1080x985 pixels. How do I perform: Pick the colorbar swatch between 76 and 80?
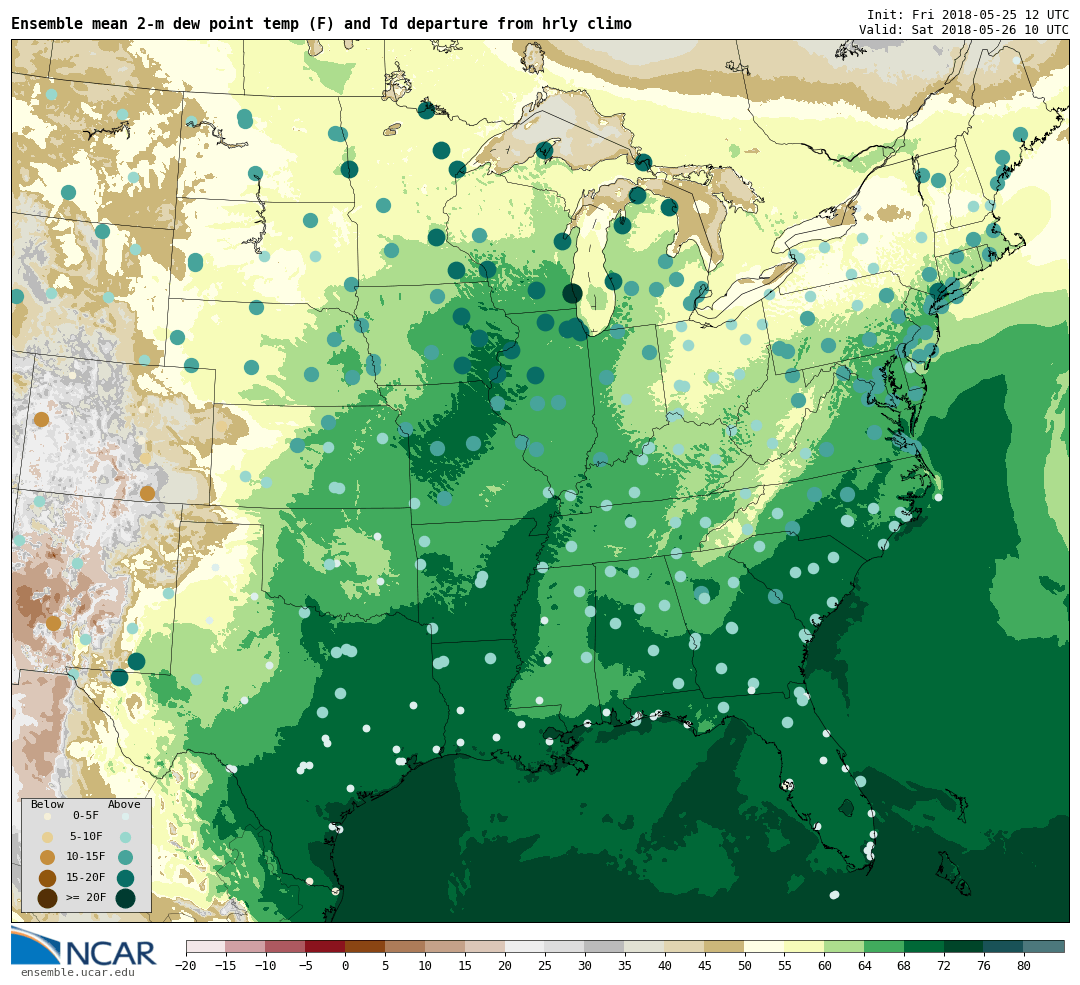(x=1004, y=946)
